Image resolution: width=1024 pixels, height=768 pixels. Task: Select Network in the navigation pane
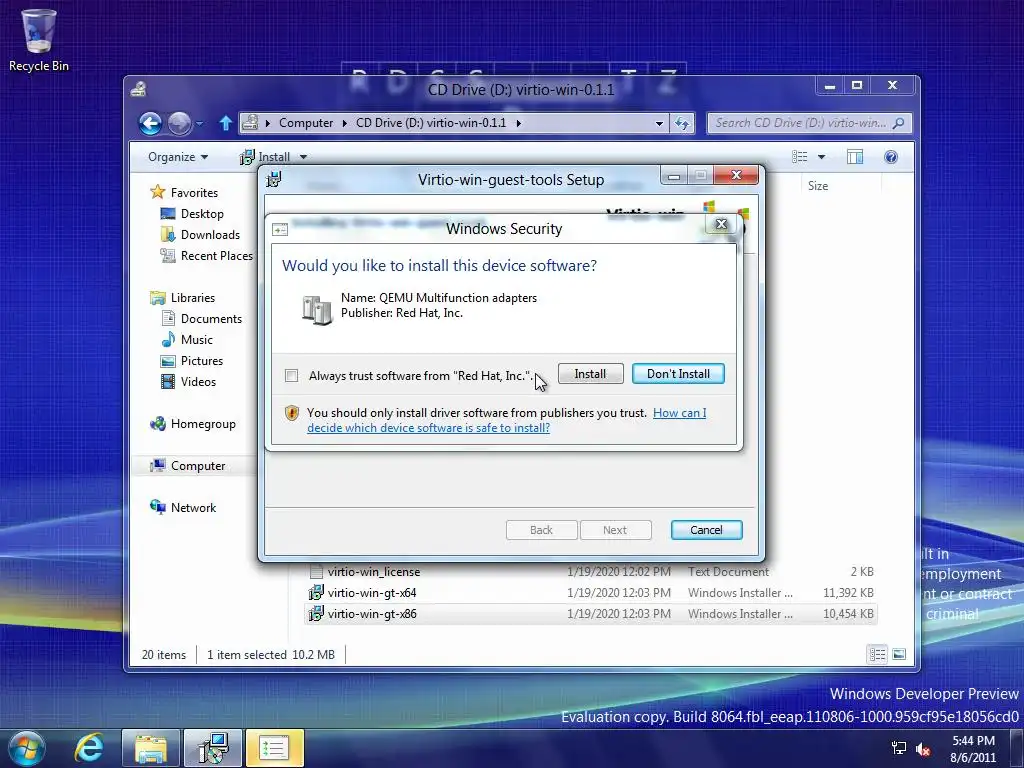point(193,507)
